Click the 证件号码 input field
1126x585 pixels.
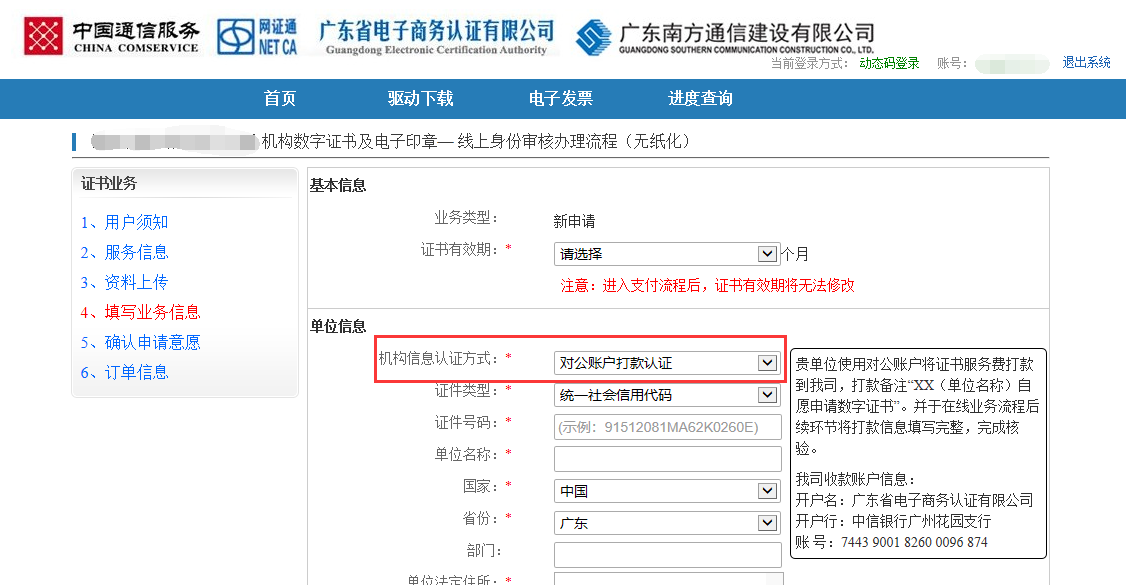pos(667,427)
